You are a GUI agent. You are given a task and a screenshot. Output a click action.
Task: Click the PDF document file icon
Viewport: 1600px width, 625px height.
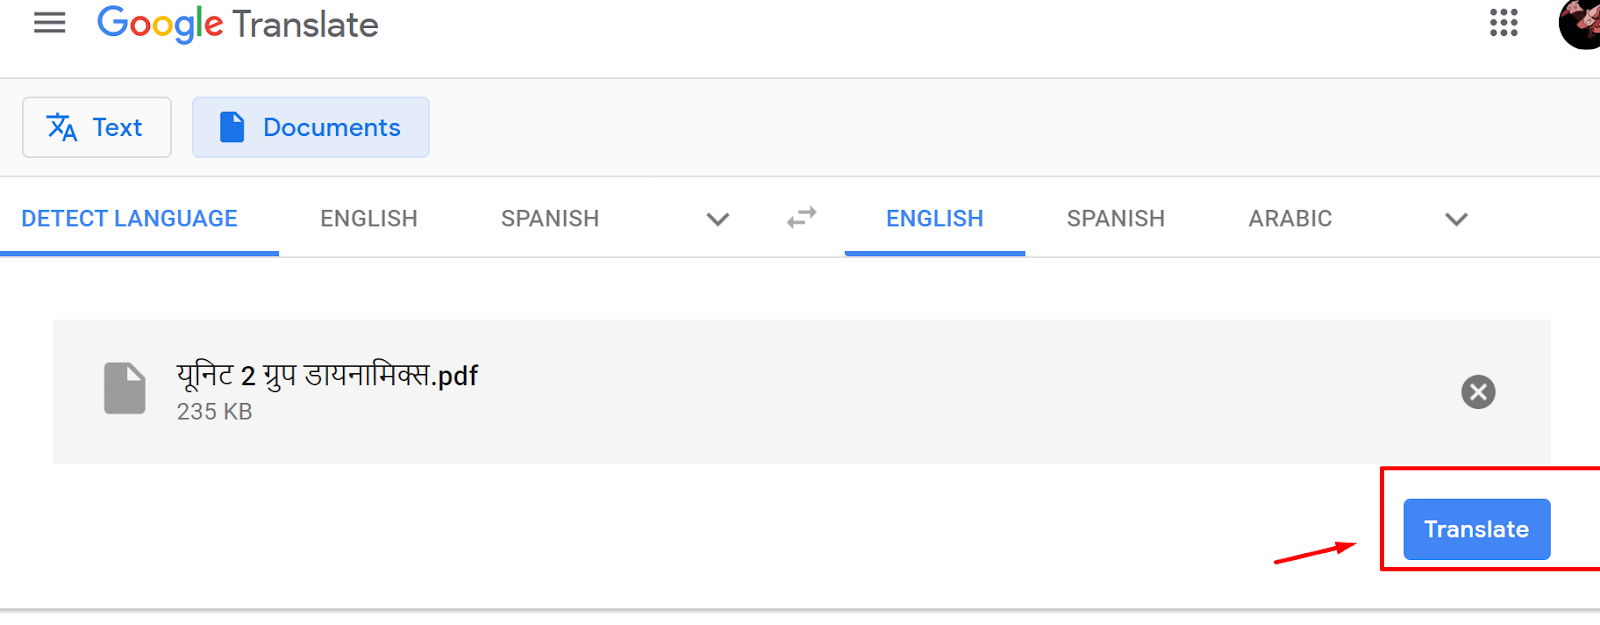tap(125, 388)
